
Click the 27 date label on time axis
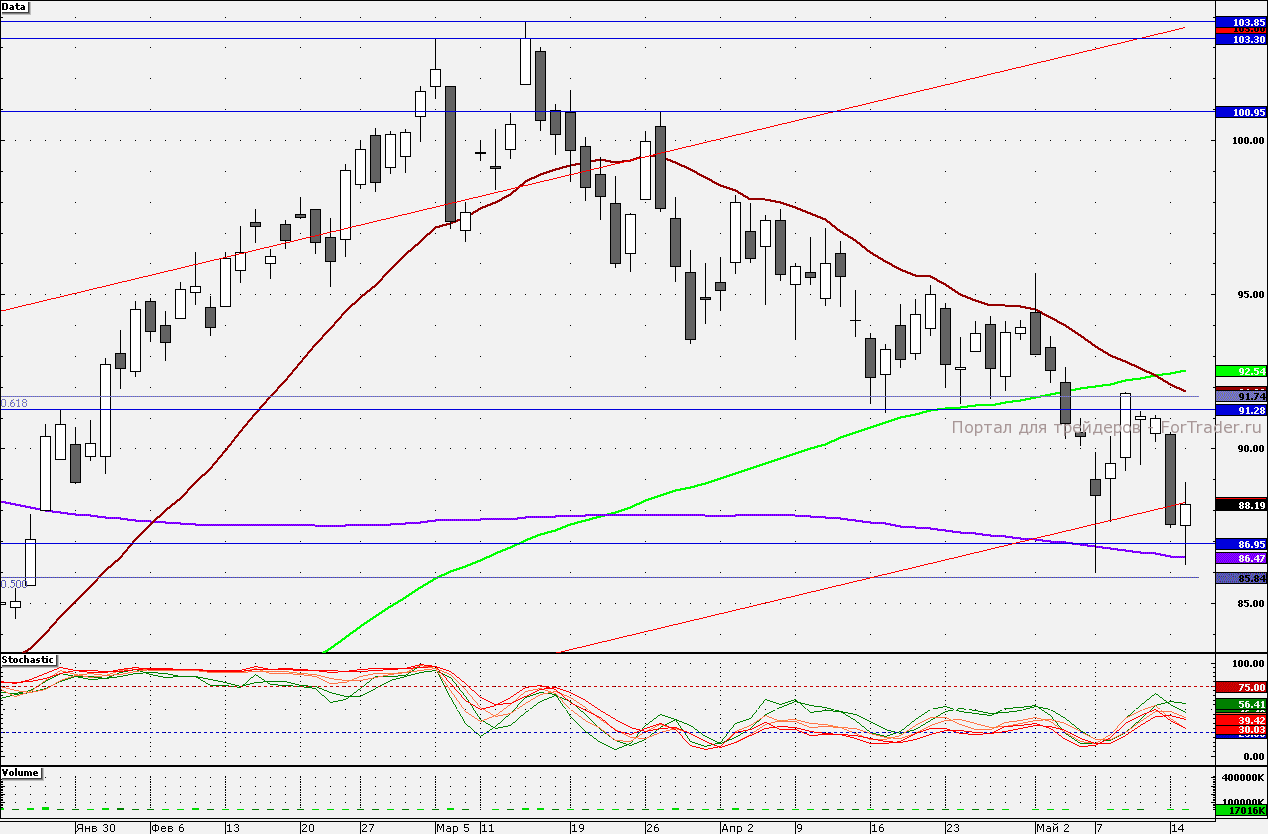pos(367,828)
